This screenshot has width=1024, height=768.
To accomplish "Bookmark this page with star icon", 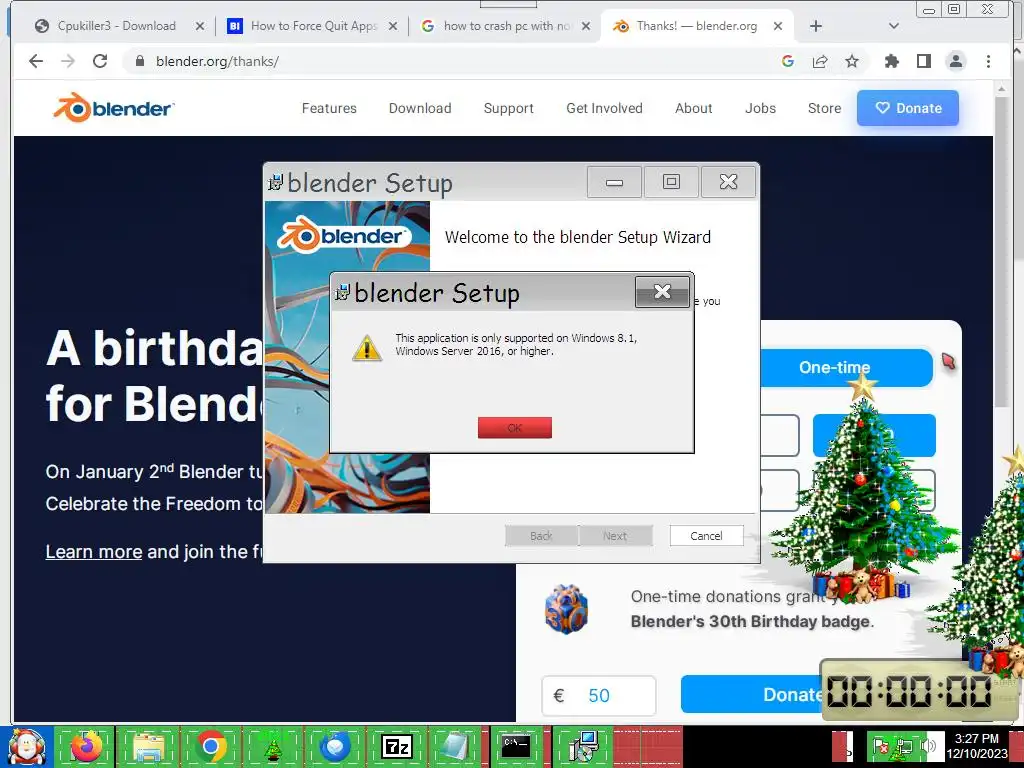I will point(852,61).
